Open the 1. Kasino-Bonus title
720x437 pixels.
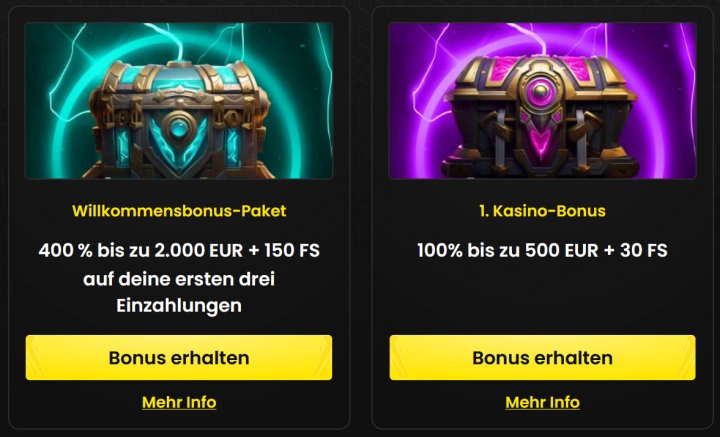[x=542, y=211]
